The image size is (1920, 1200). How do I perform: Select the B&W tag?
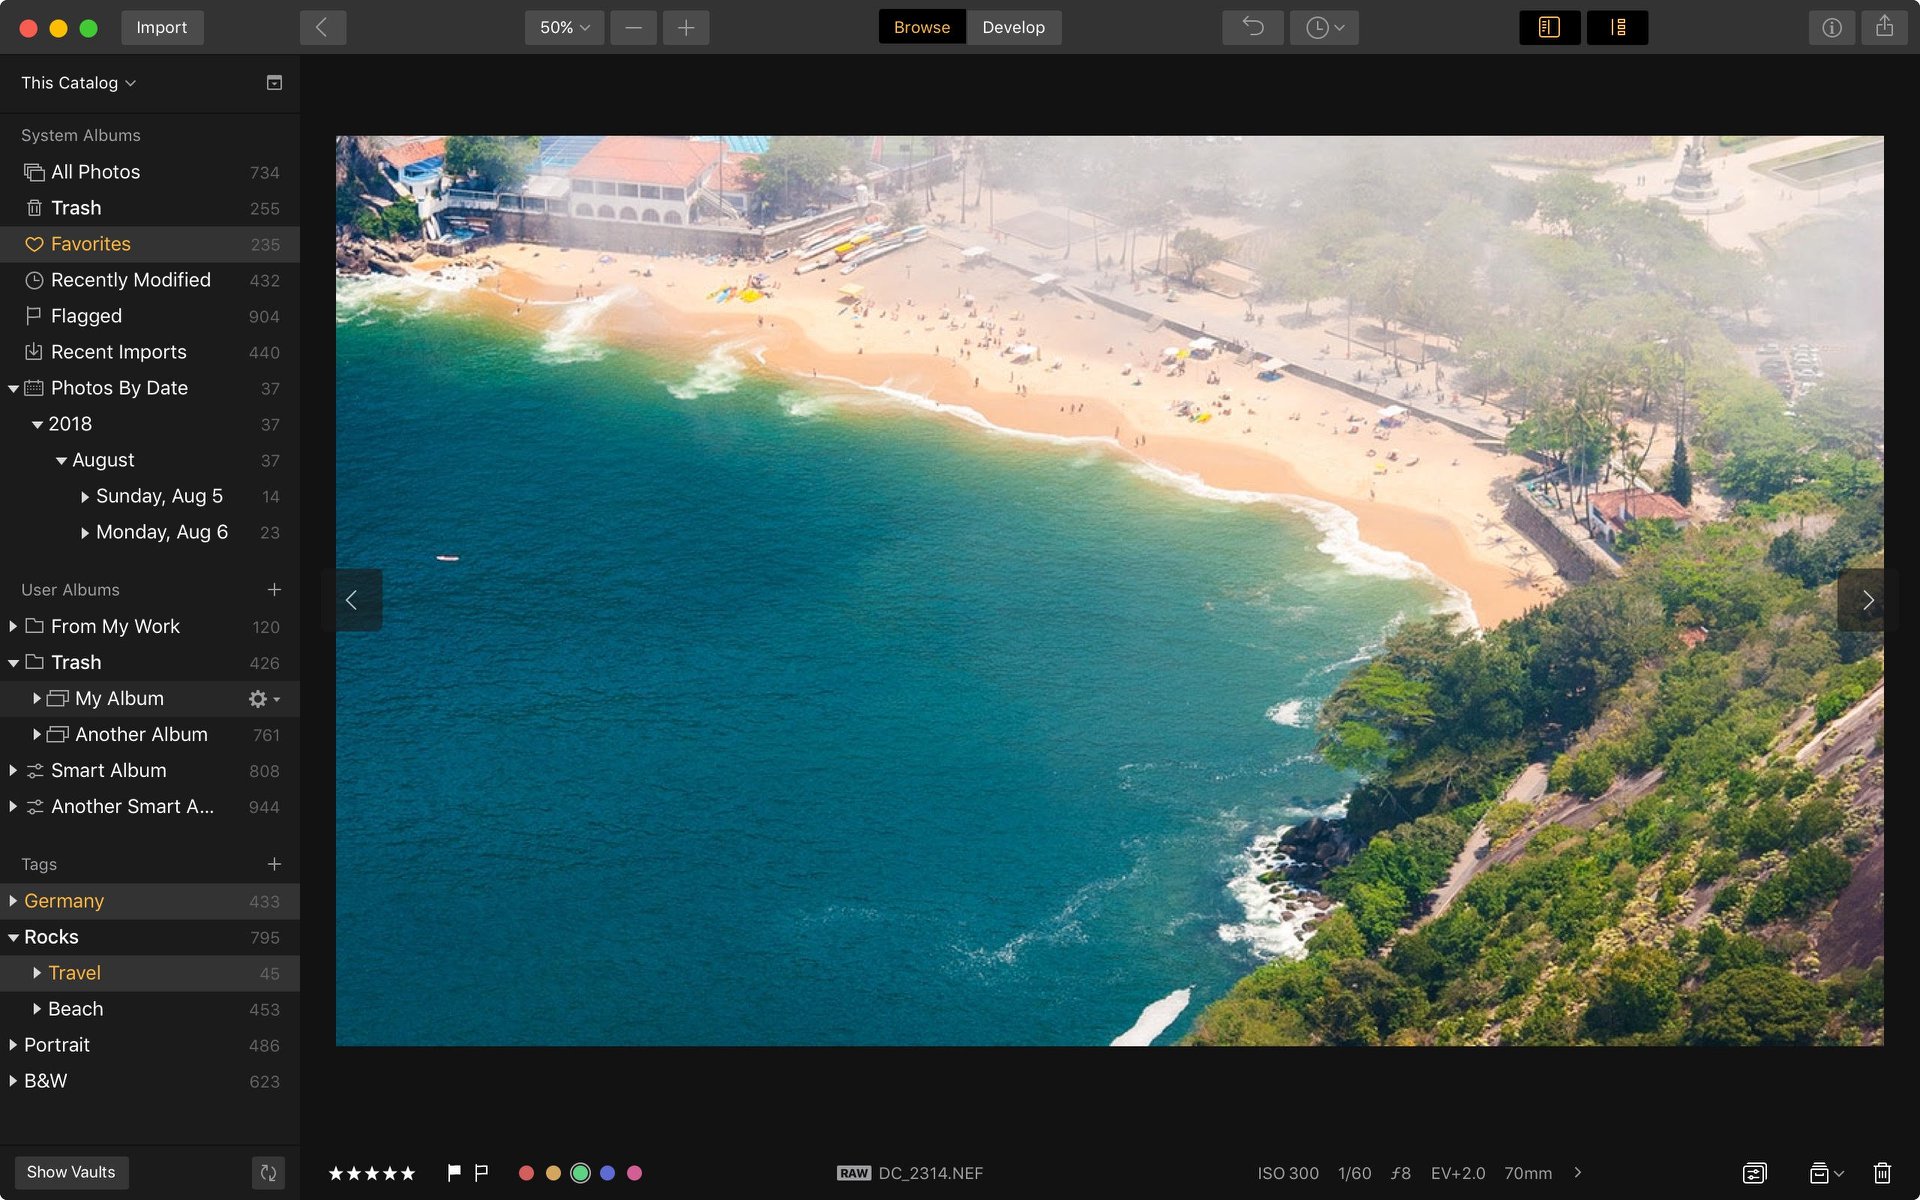click(x=150, y=1081)
